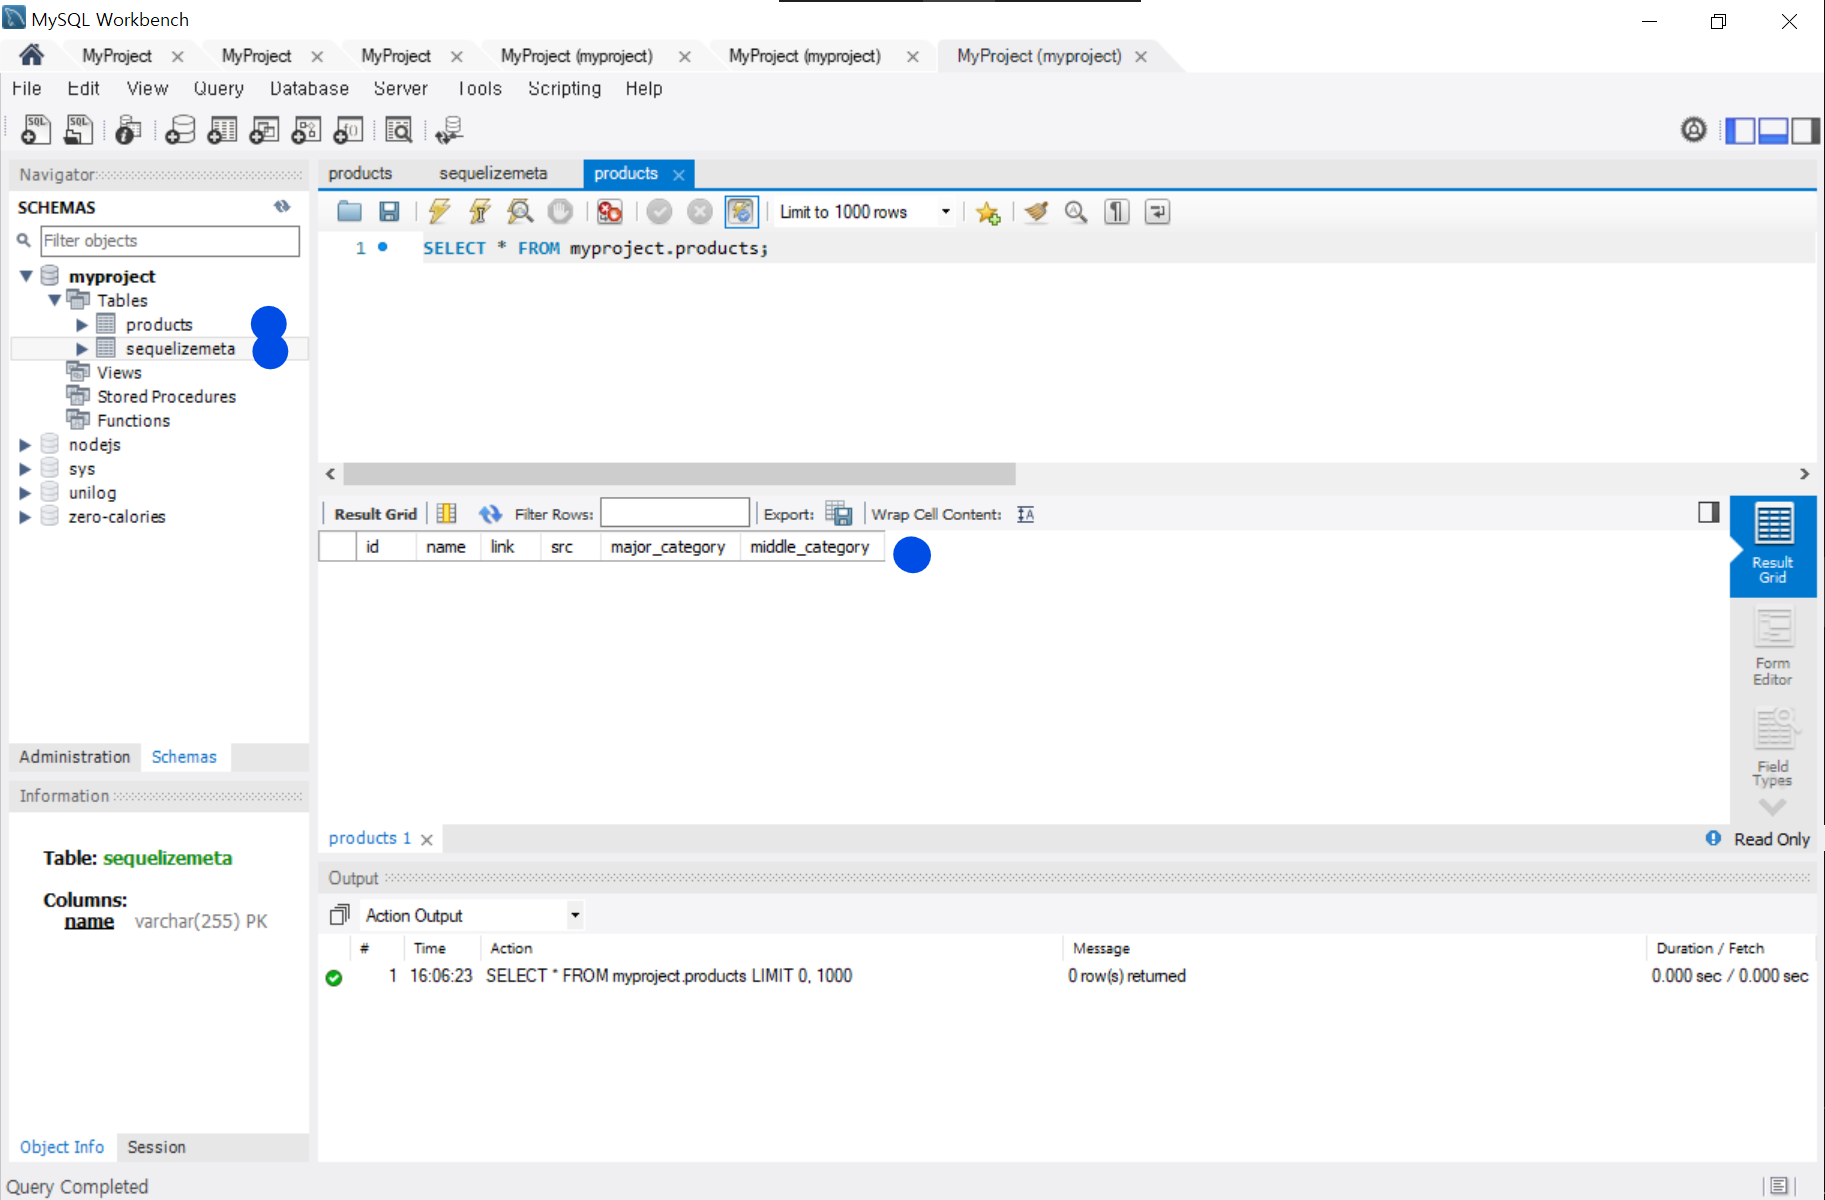Screen dimensions: 1825x1200
Task: Select the Result Grid side button
Action: tap(1773, 546)
